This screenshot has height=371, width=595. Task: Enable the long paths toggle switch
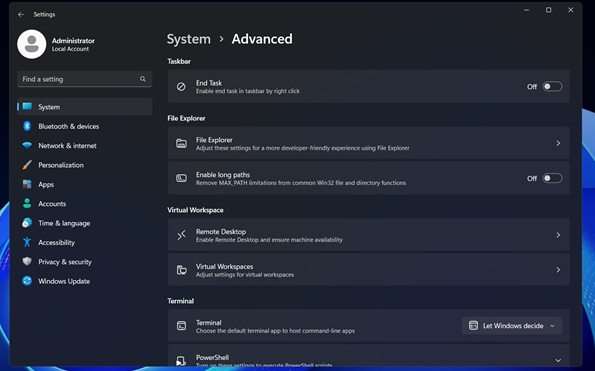[x=552, y=178]
